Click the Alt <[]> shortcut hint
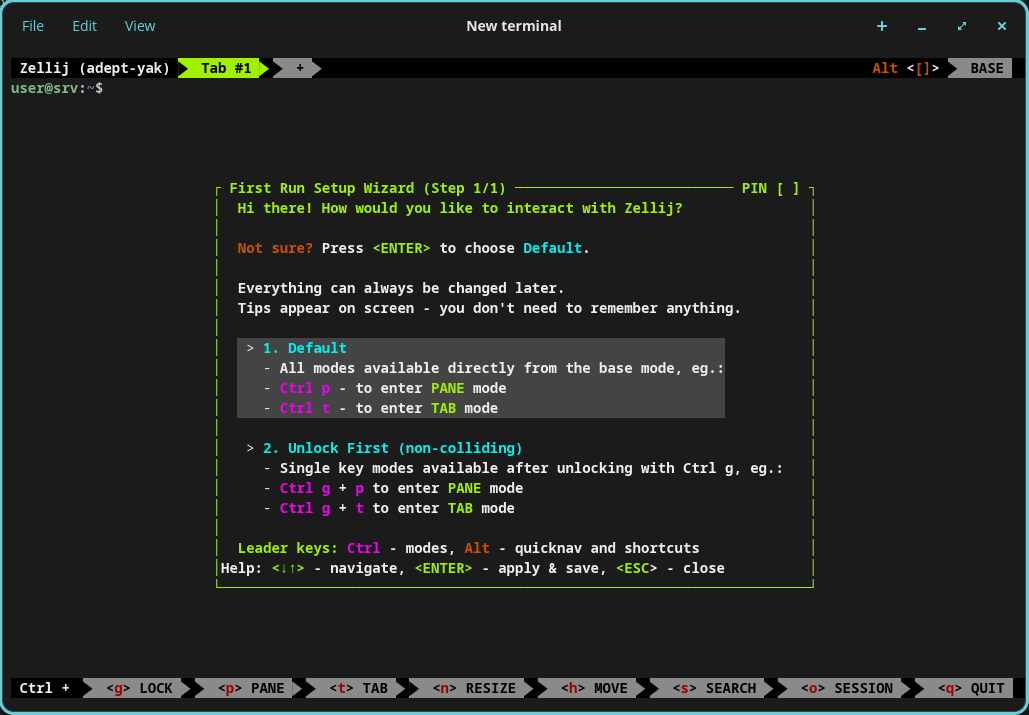The width and height of the screenshot is (1029, 715). pos(906,68)
